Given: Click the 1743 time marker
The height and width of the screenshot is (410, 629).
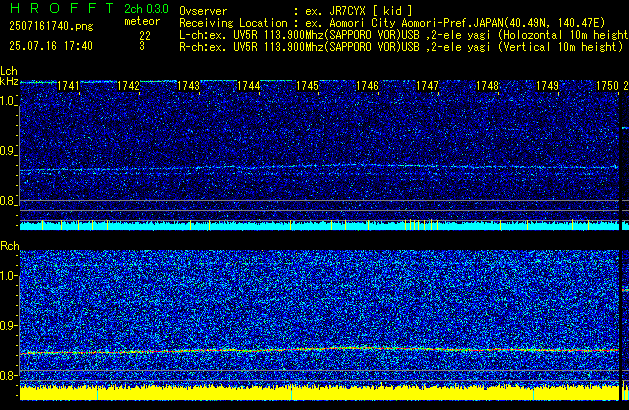Looking at the screenshot, I should tap(188, 86).
